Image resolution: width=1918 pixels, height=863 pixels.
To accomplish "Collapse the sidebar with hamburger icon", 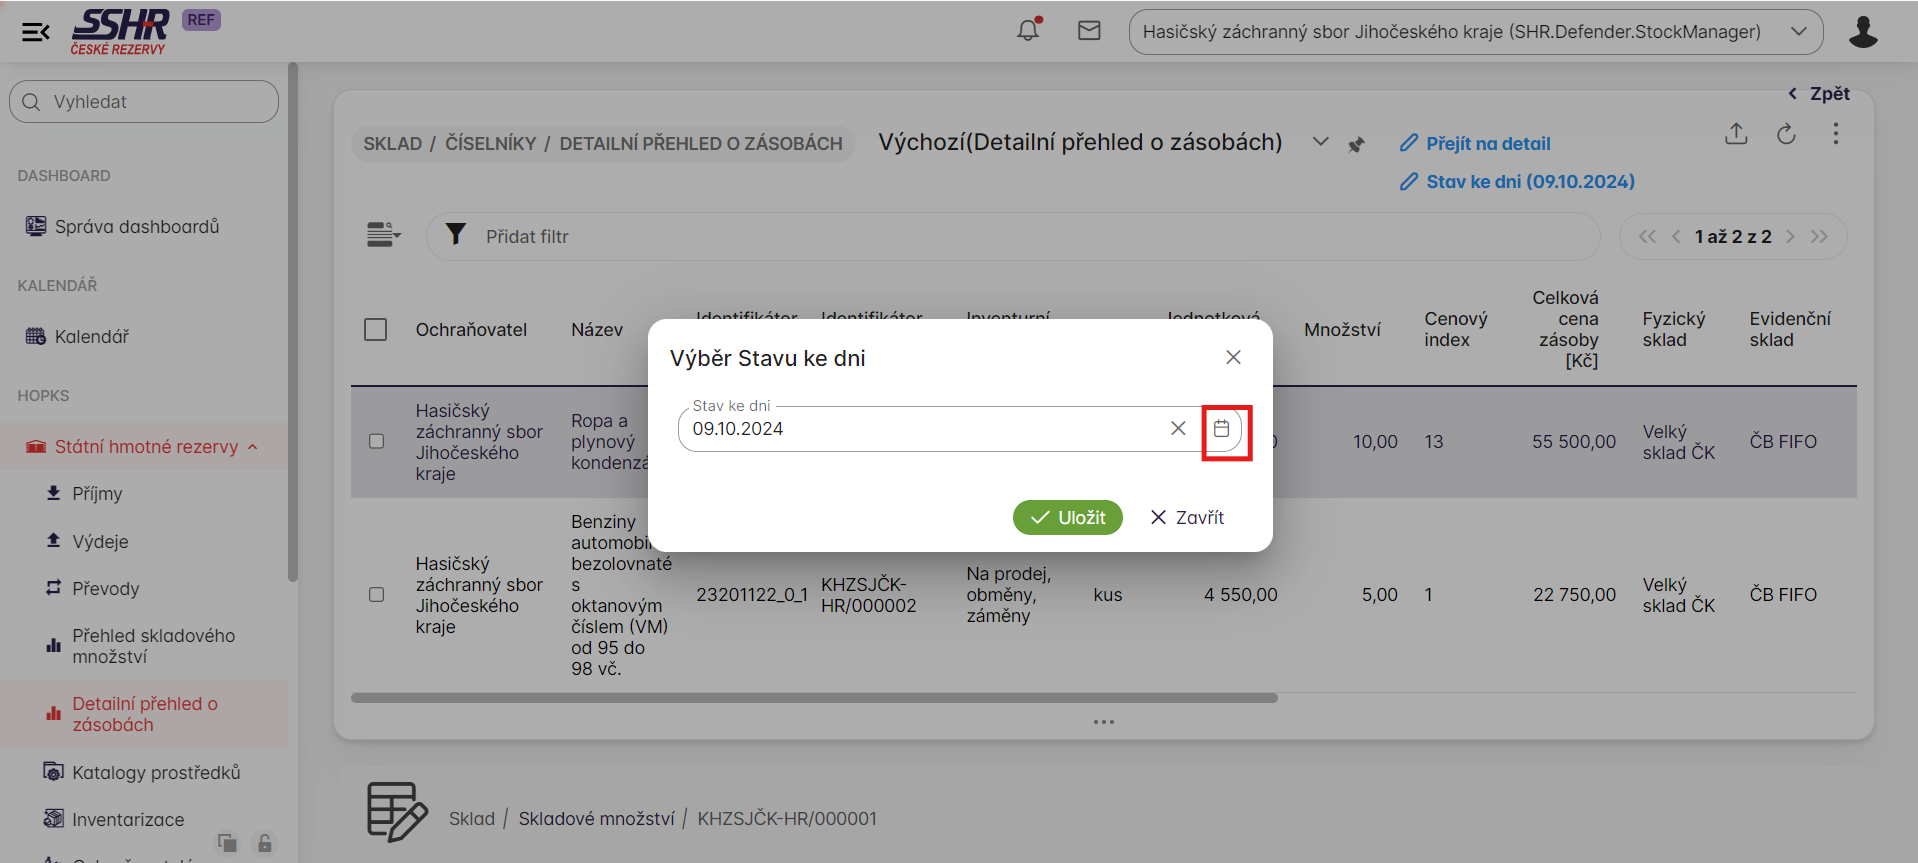I will [36, 32].
